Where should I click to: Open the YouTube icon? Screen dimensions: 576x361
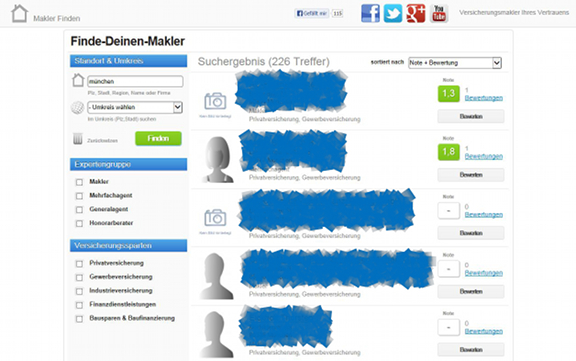(439, 13)
